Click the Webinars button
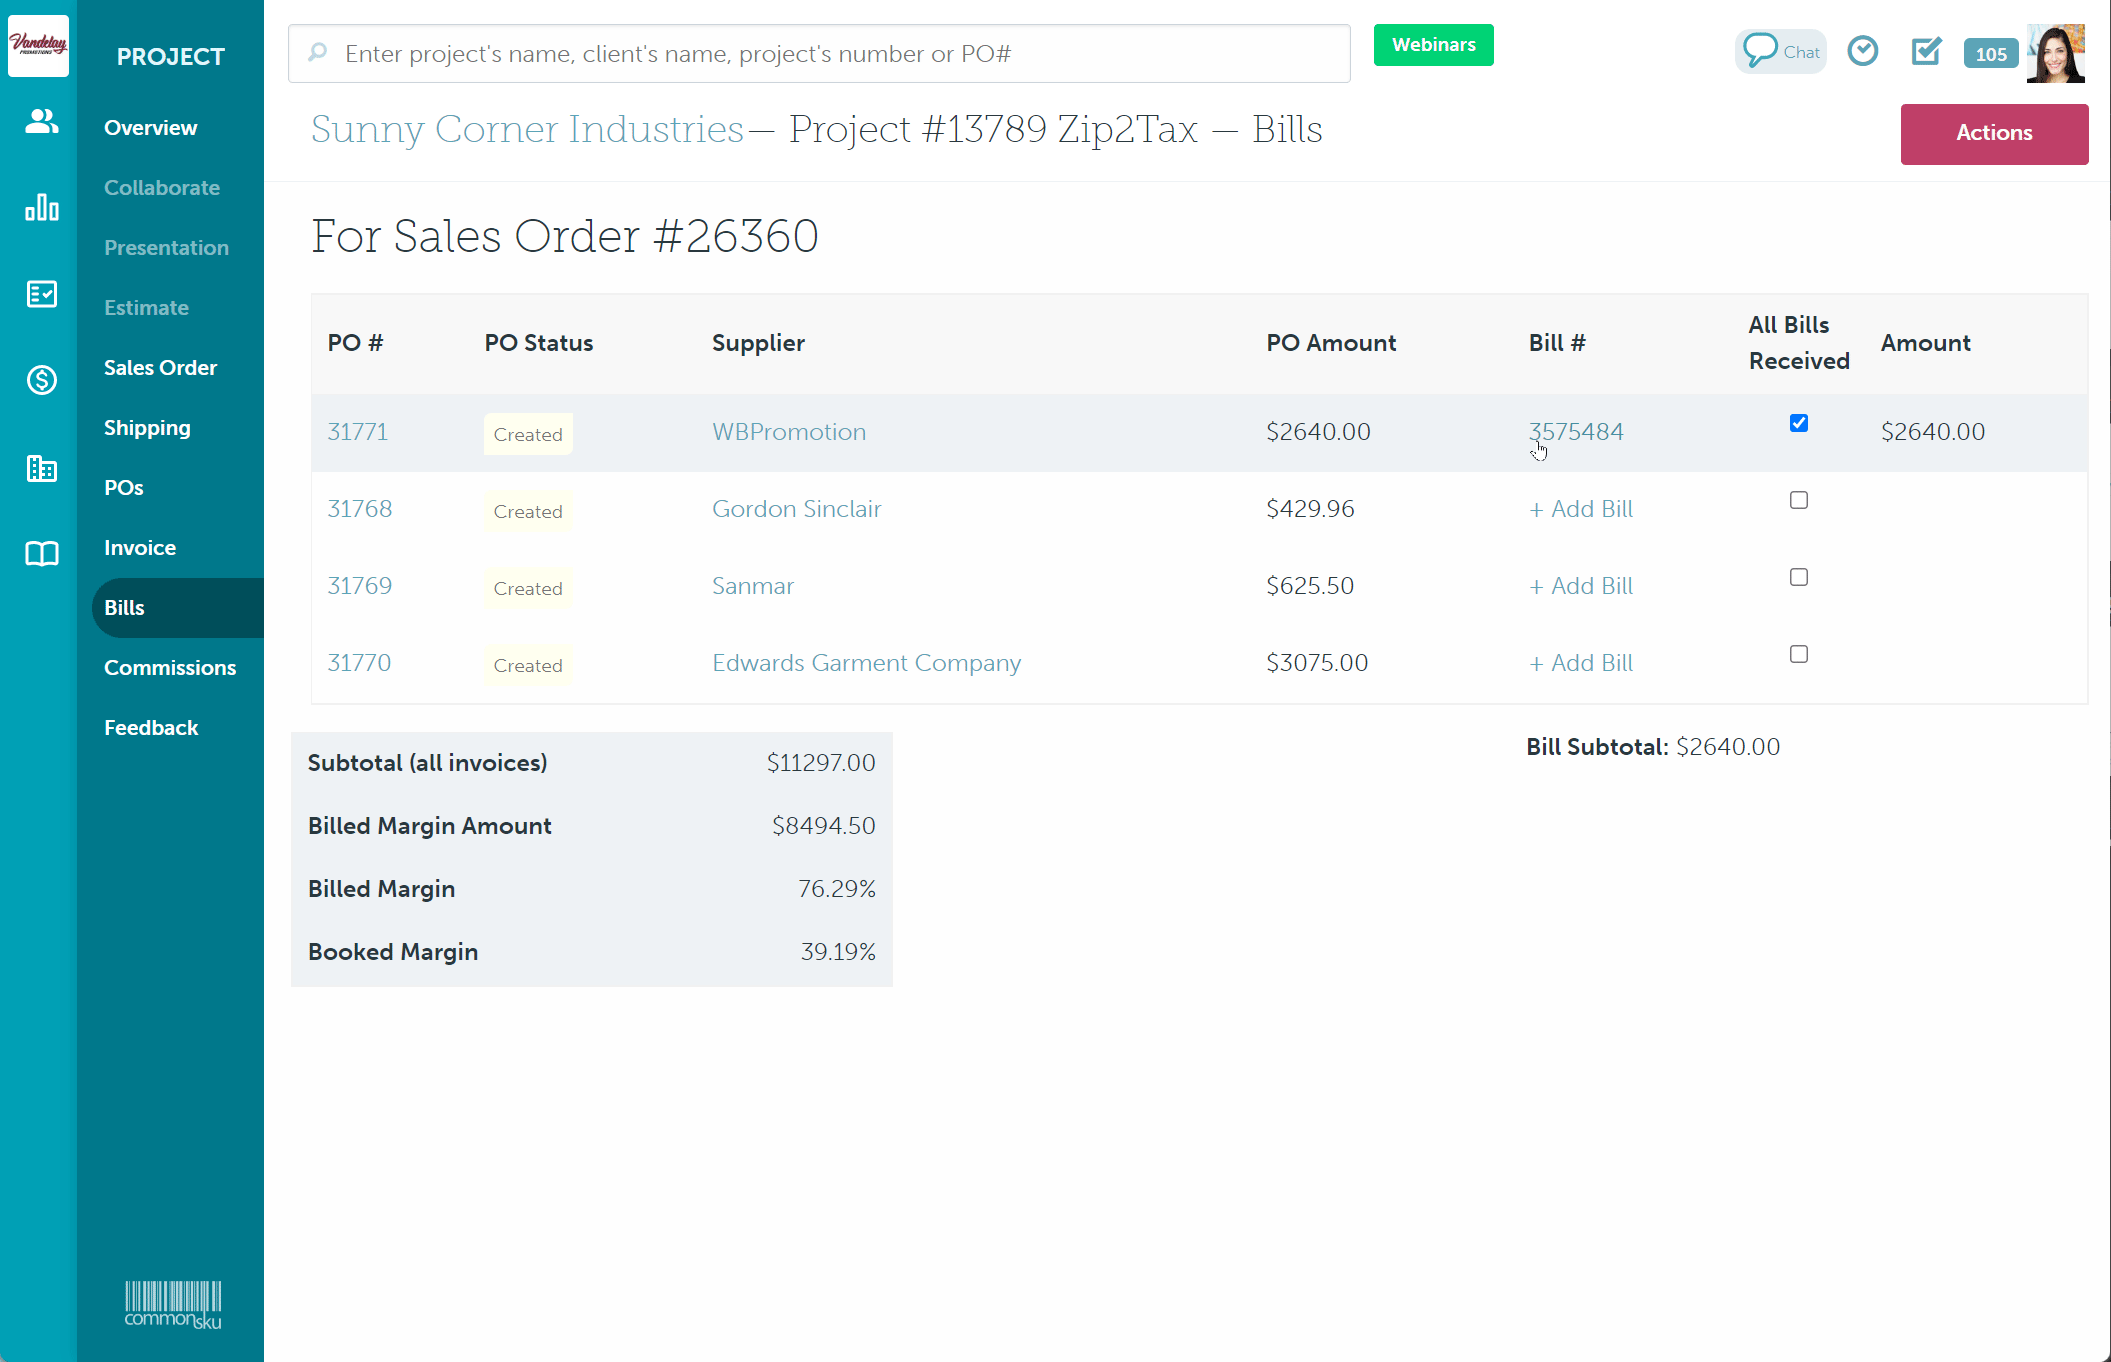Viewport: 2111px width, 1362px height. pos(1433,44)
